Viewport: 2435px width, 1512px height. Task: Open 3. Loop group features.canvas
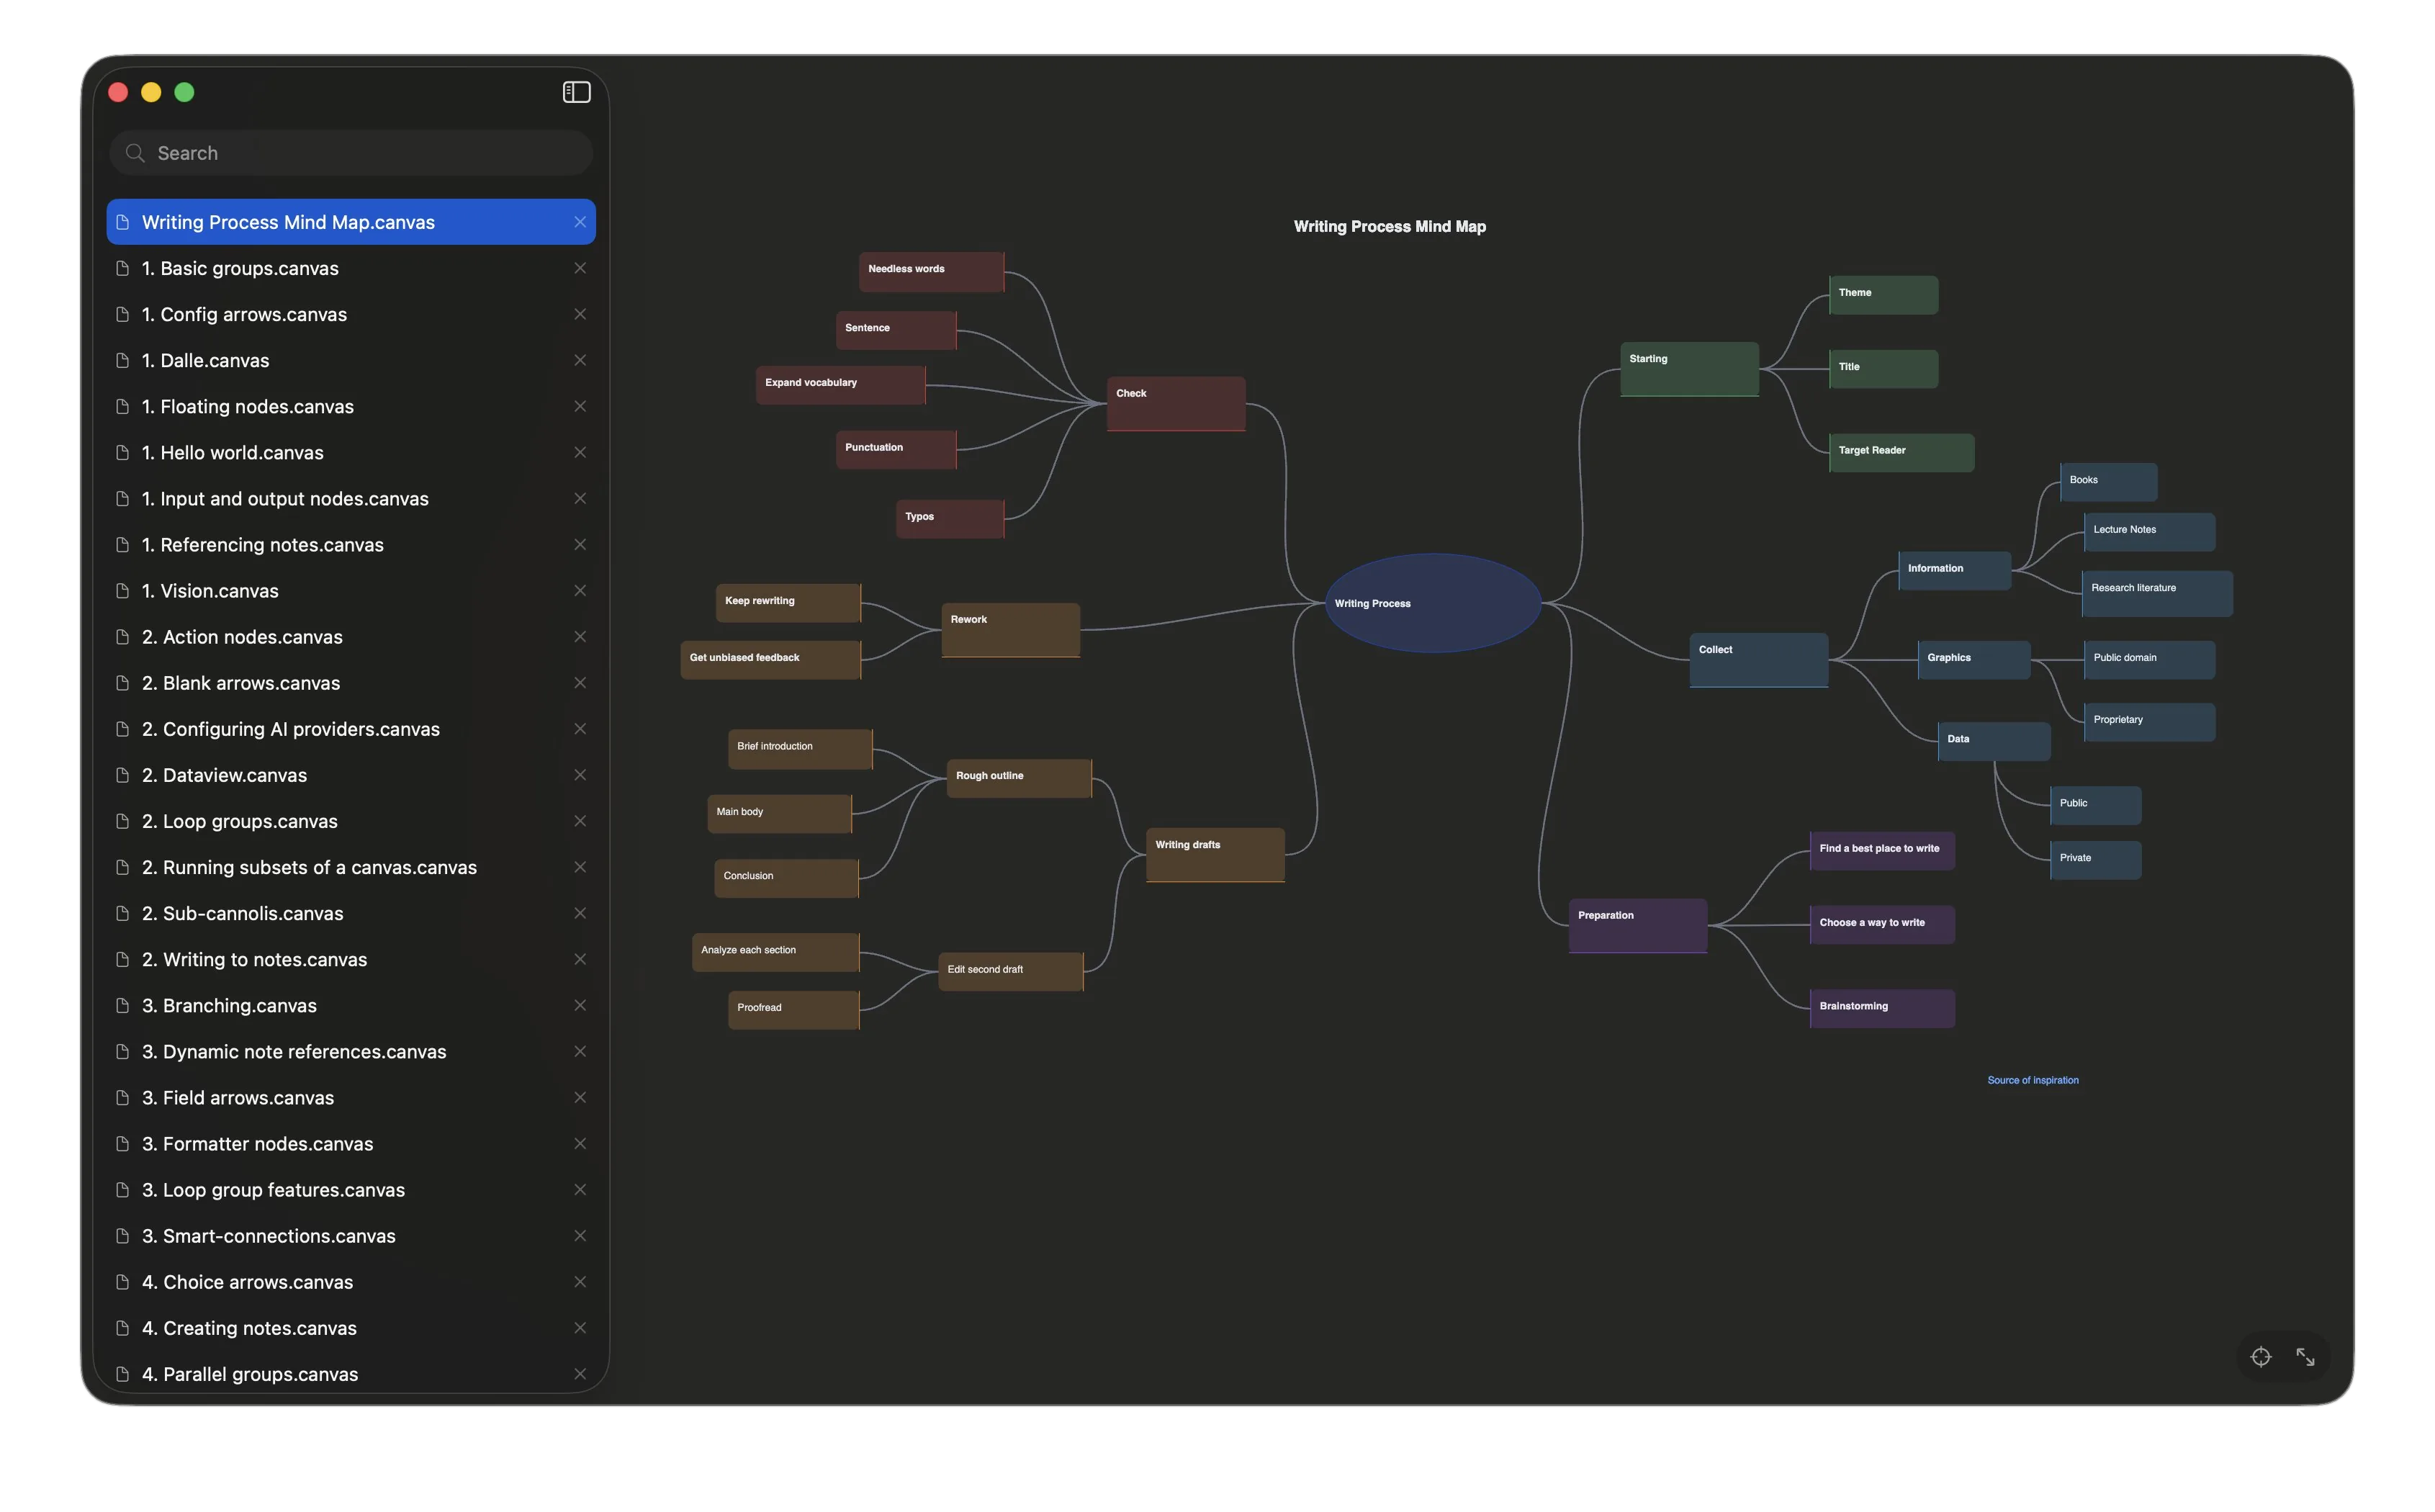point(351,1190)
